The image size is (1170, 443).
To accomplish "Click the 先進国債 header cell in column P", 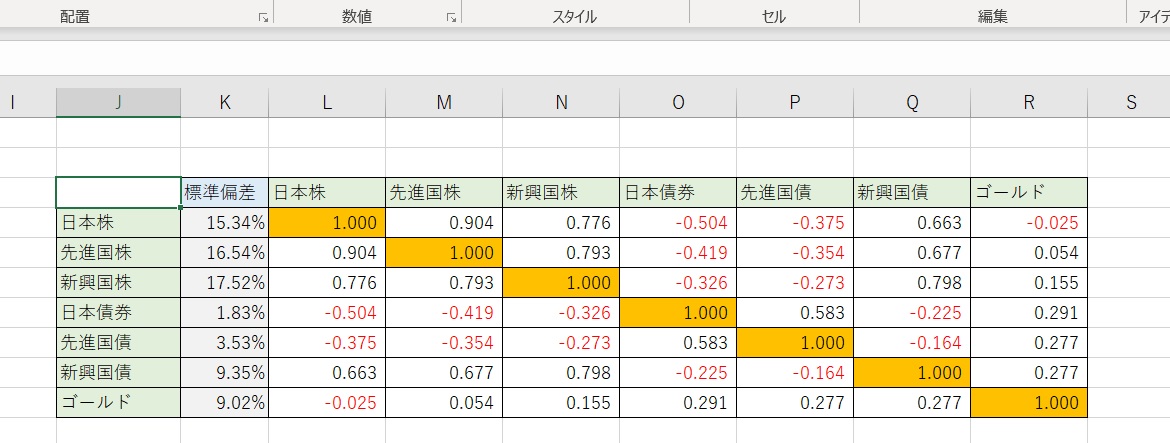I will click(x=795, y=192).
